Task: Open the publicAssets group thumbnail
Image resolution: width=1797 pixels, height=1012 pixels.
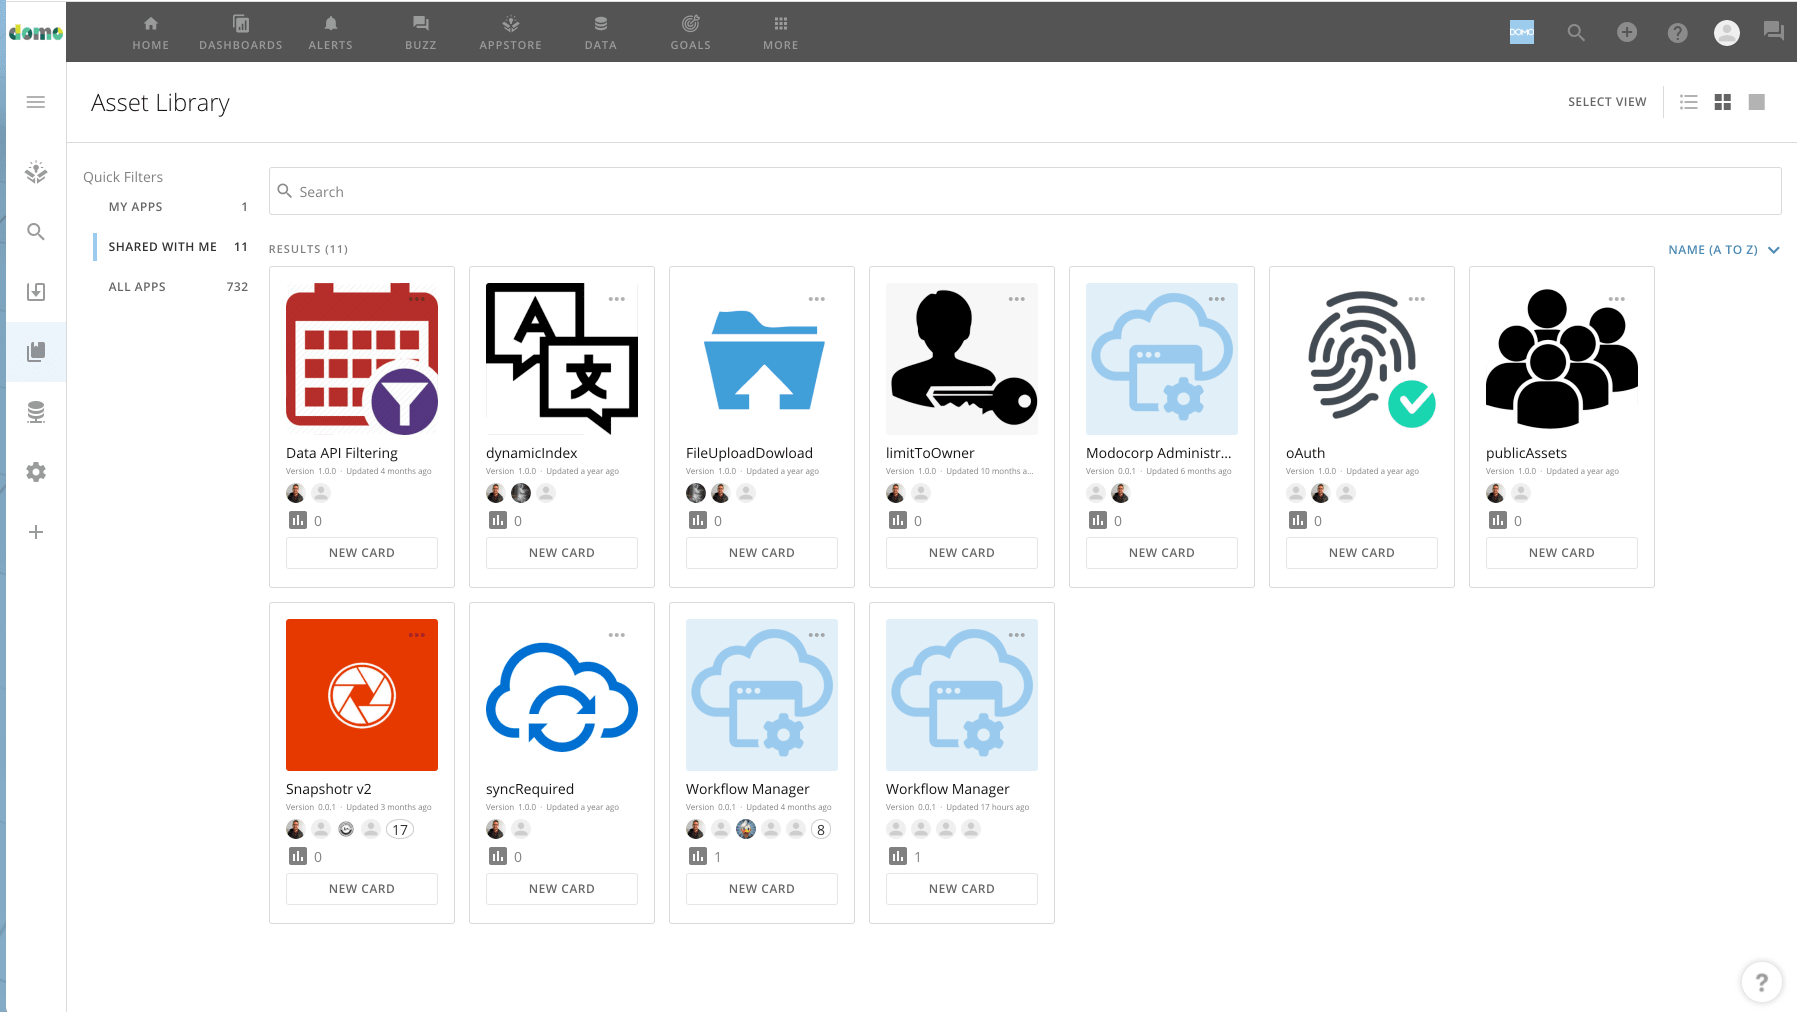Action: [1562, 359]
